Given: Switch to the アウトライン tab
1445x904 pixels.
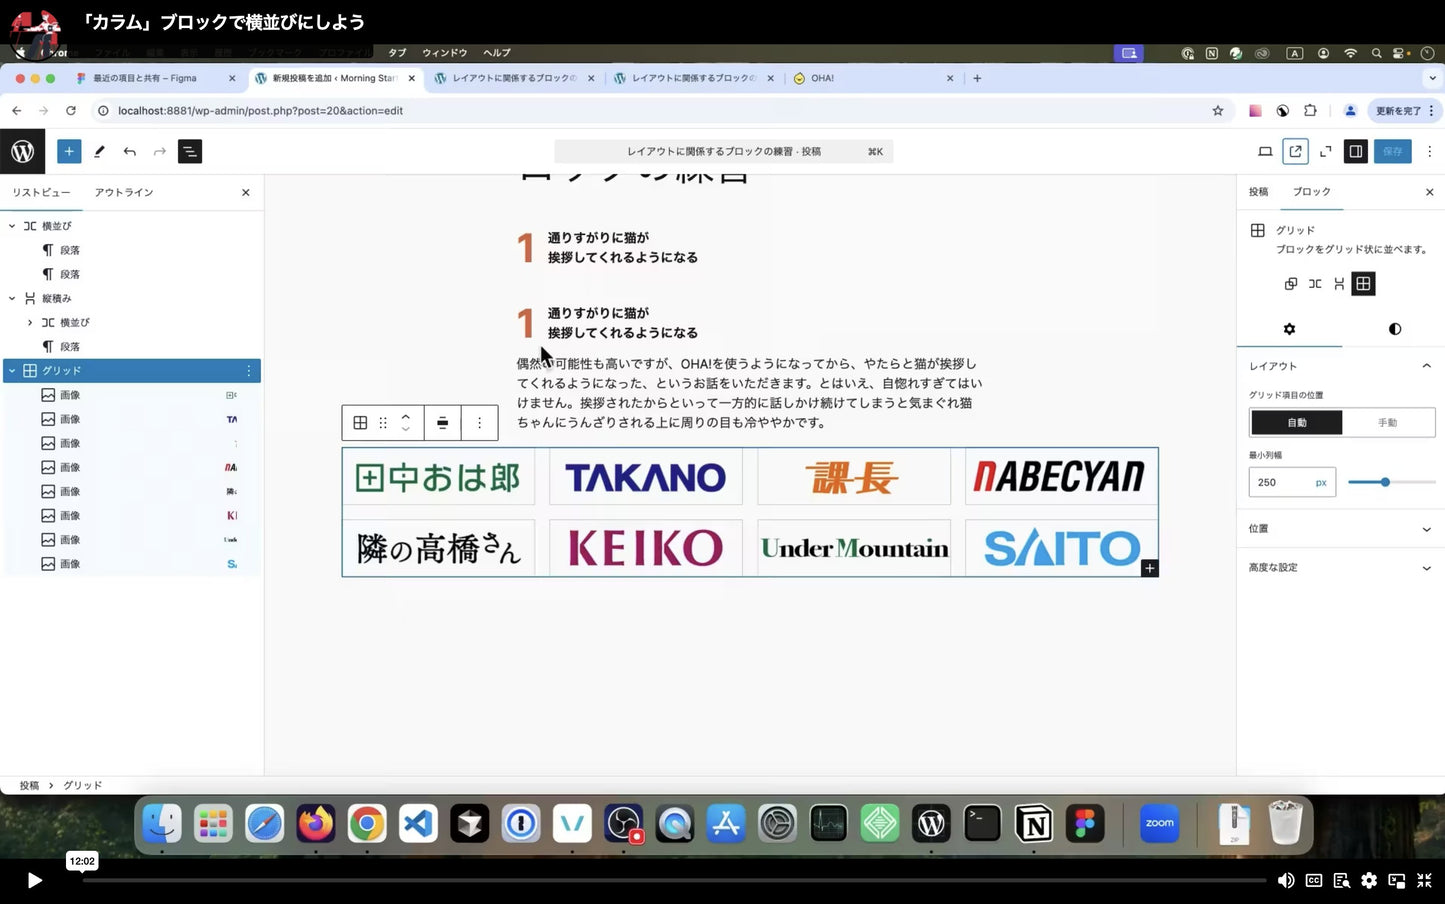Looking at the screenshot, I should pos(124,191).
